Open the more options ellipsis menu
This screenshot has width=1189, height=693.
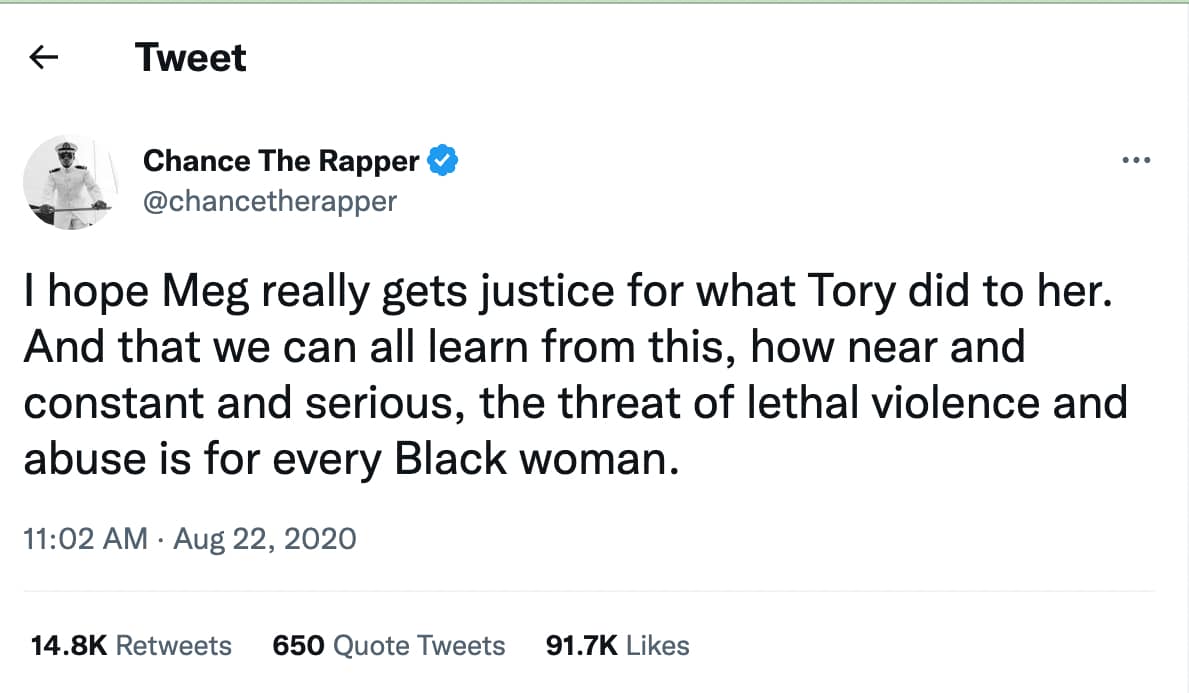pyautogui.click(x=1136, y=158)
